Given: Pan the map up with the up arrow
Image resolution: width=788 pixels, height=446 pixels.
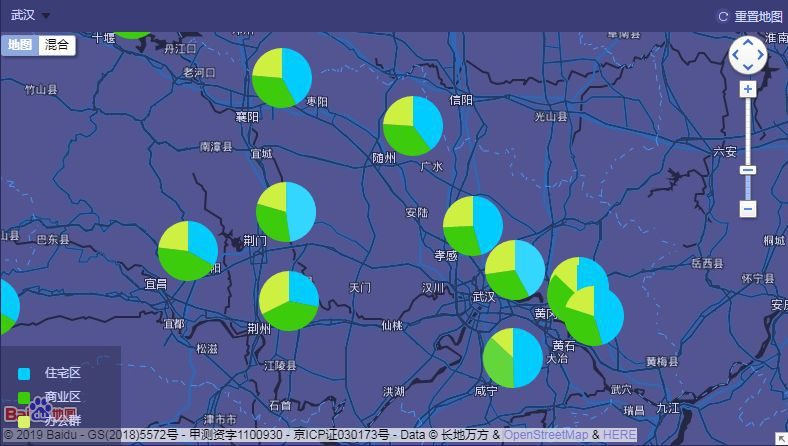Looking at the screenshot, I should click(x=748, y=42).
